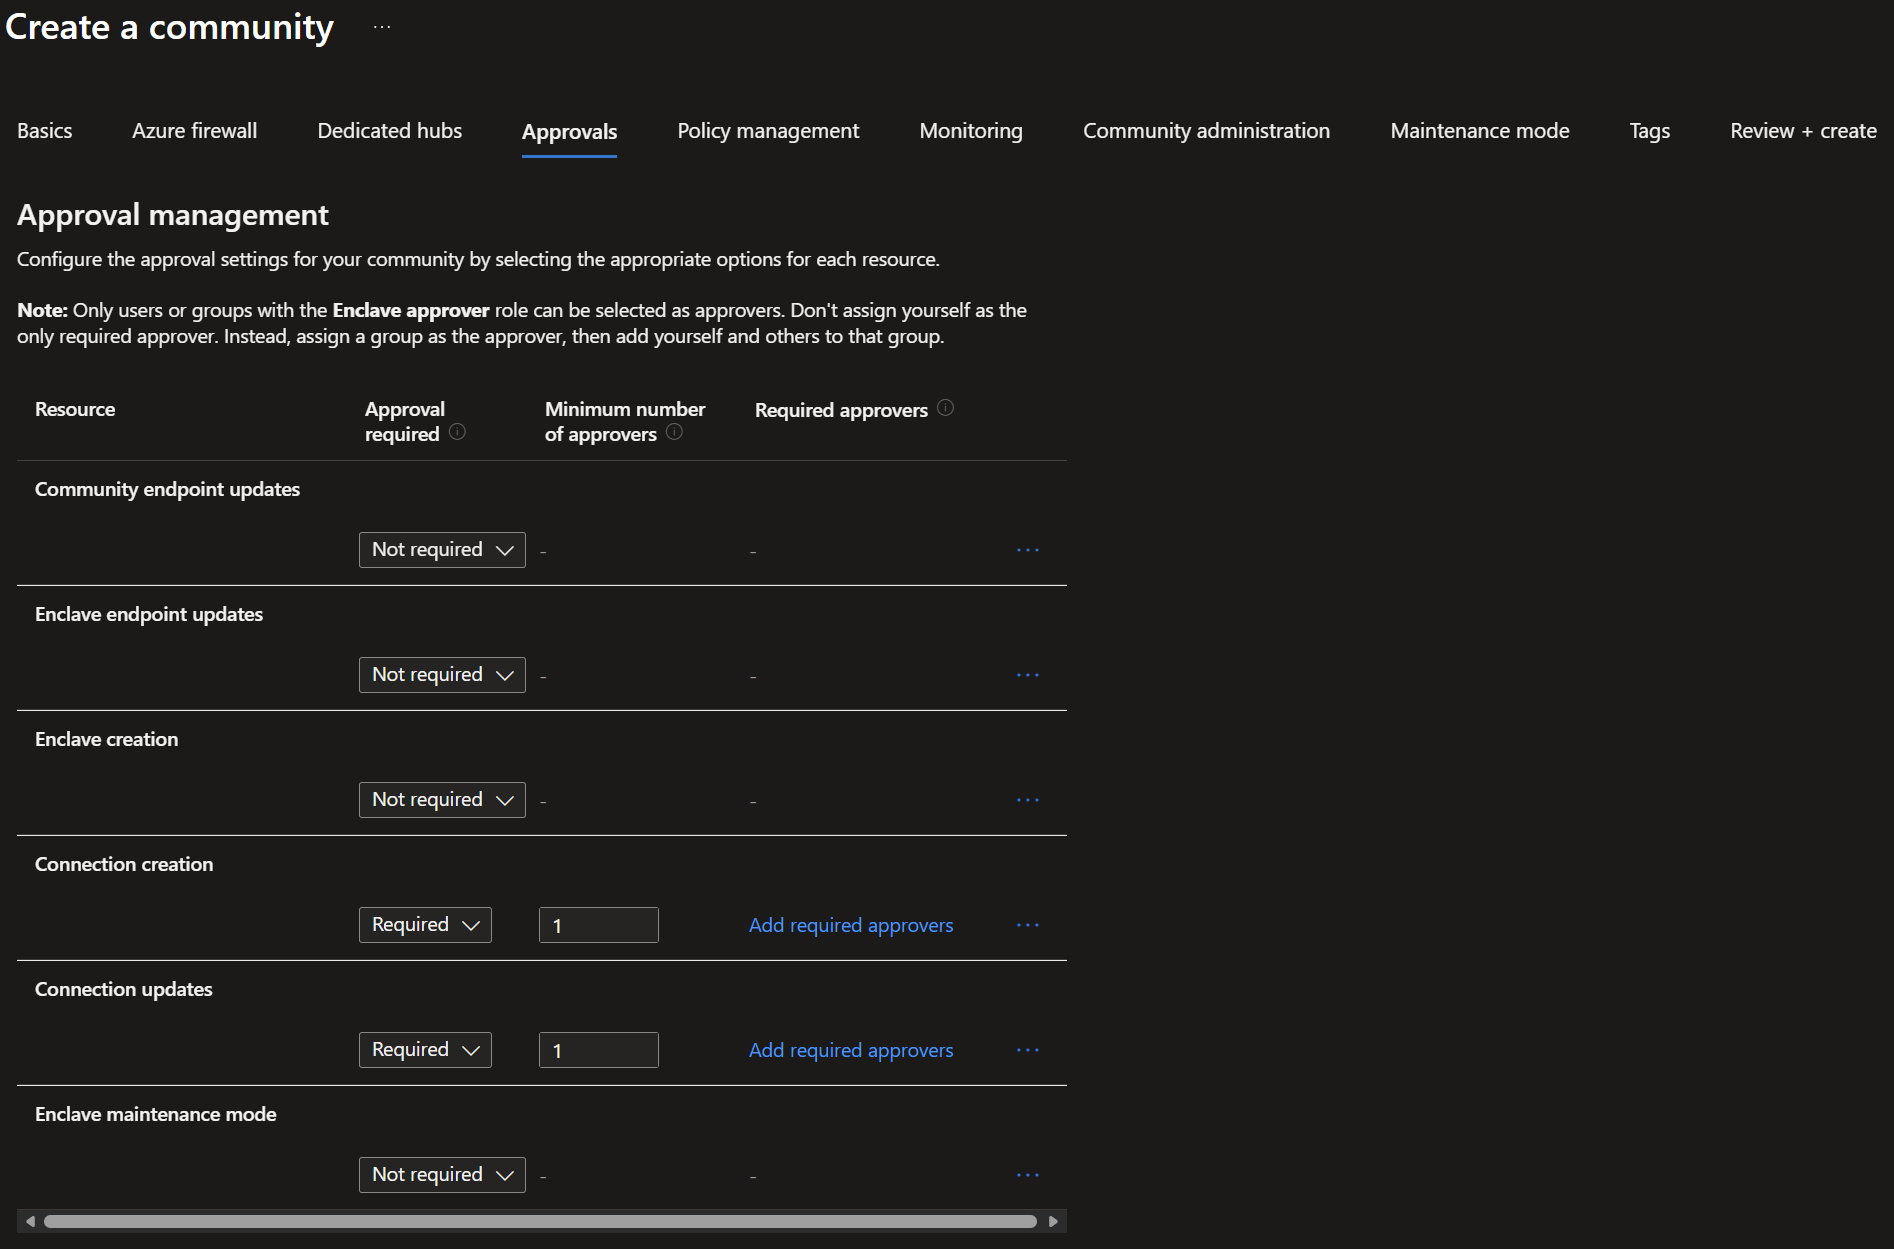This screenshot has width=1894, height=1249.
Task: Expand approval dropdown for Community endpoint updates
Action: click(x=442, y=550)
